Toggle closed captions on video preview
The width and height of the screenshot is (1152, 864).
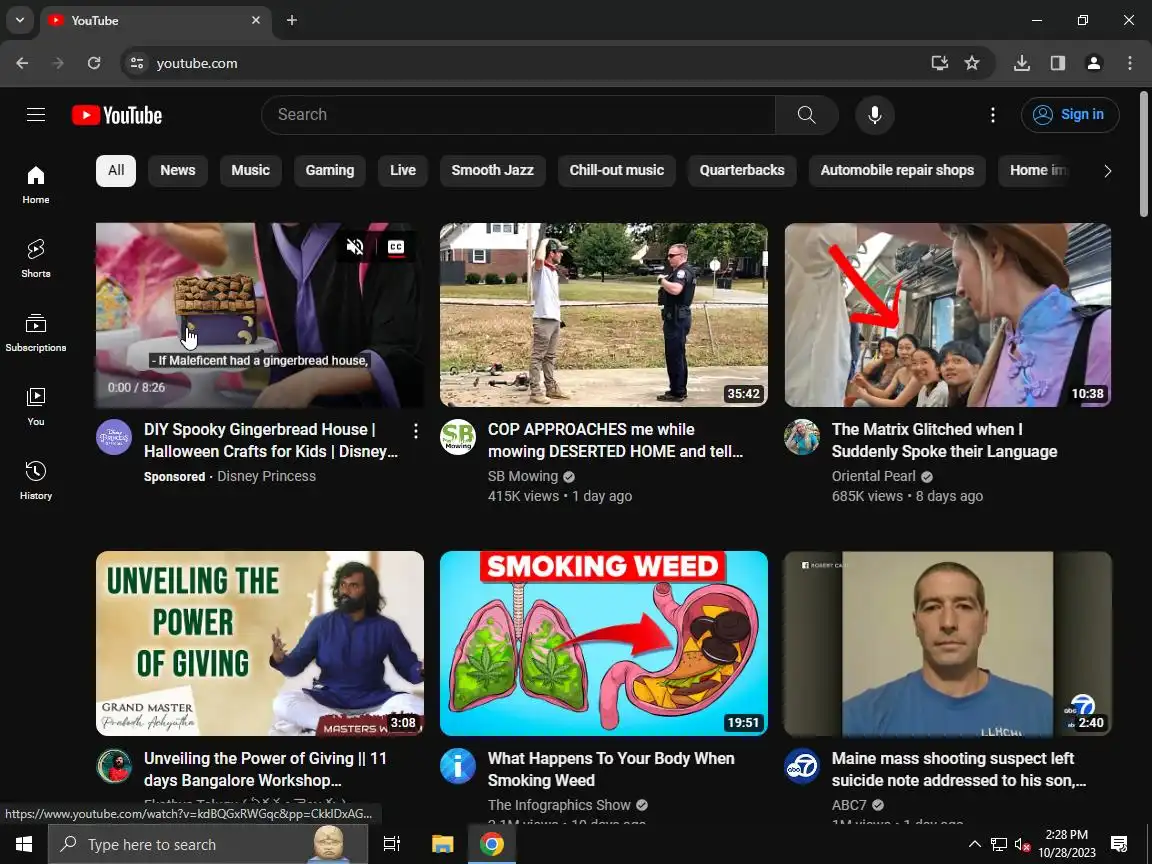(396, 247)
